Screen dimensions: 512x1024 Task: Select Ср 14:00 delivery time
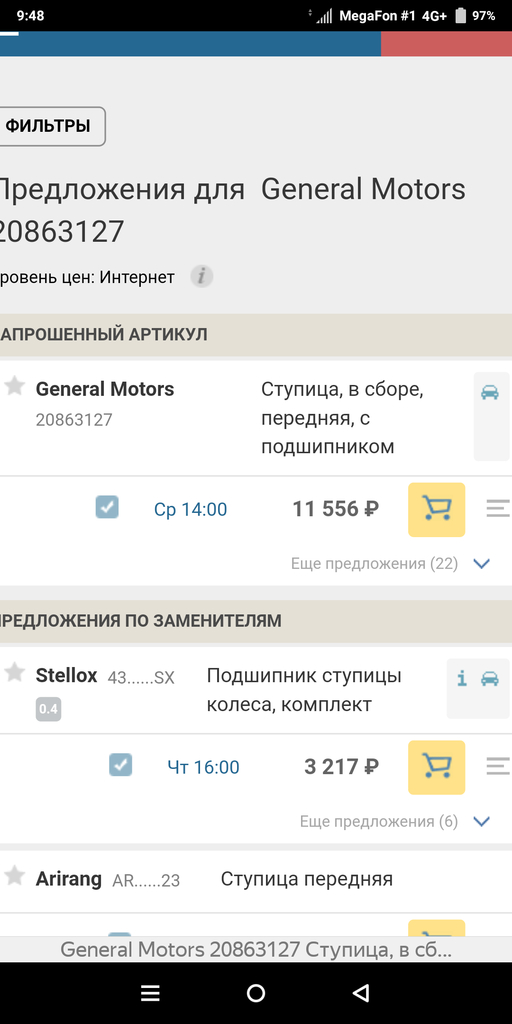(191, 509)
